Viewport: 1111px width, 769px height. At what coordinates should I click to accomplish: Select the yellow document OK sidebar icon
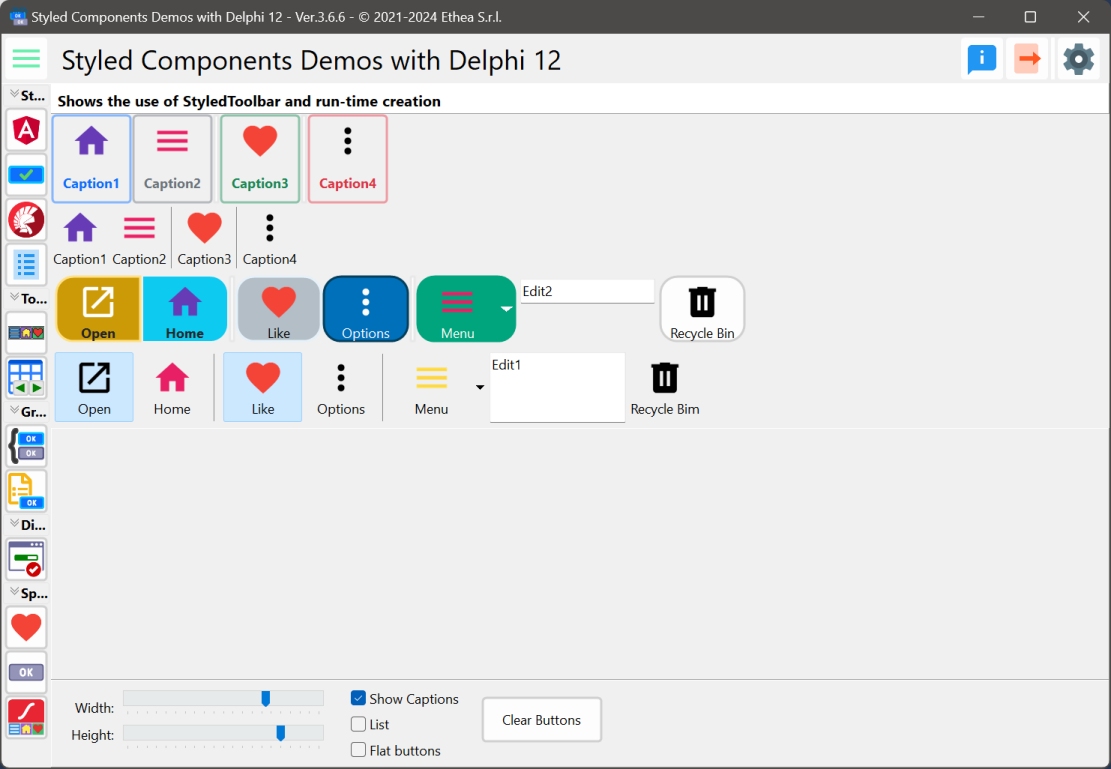point(26,490)
